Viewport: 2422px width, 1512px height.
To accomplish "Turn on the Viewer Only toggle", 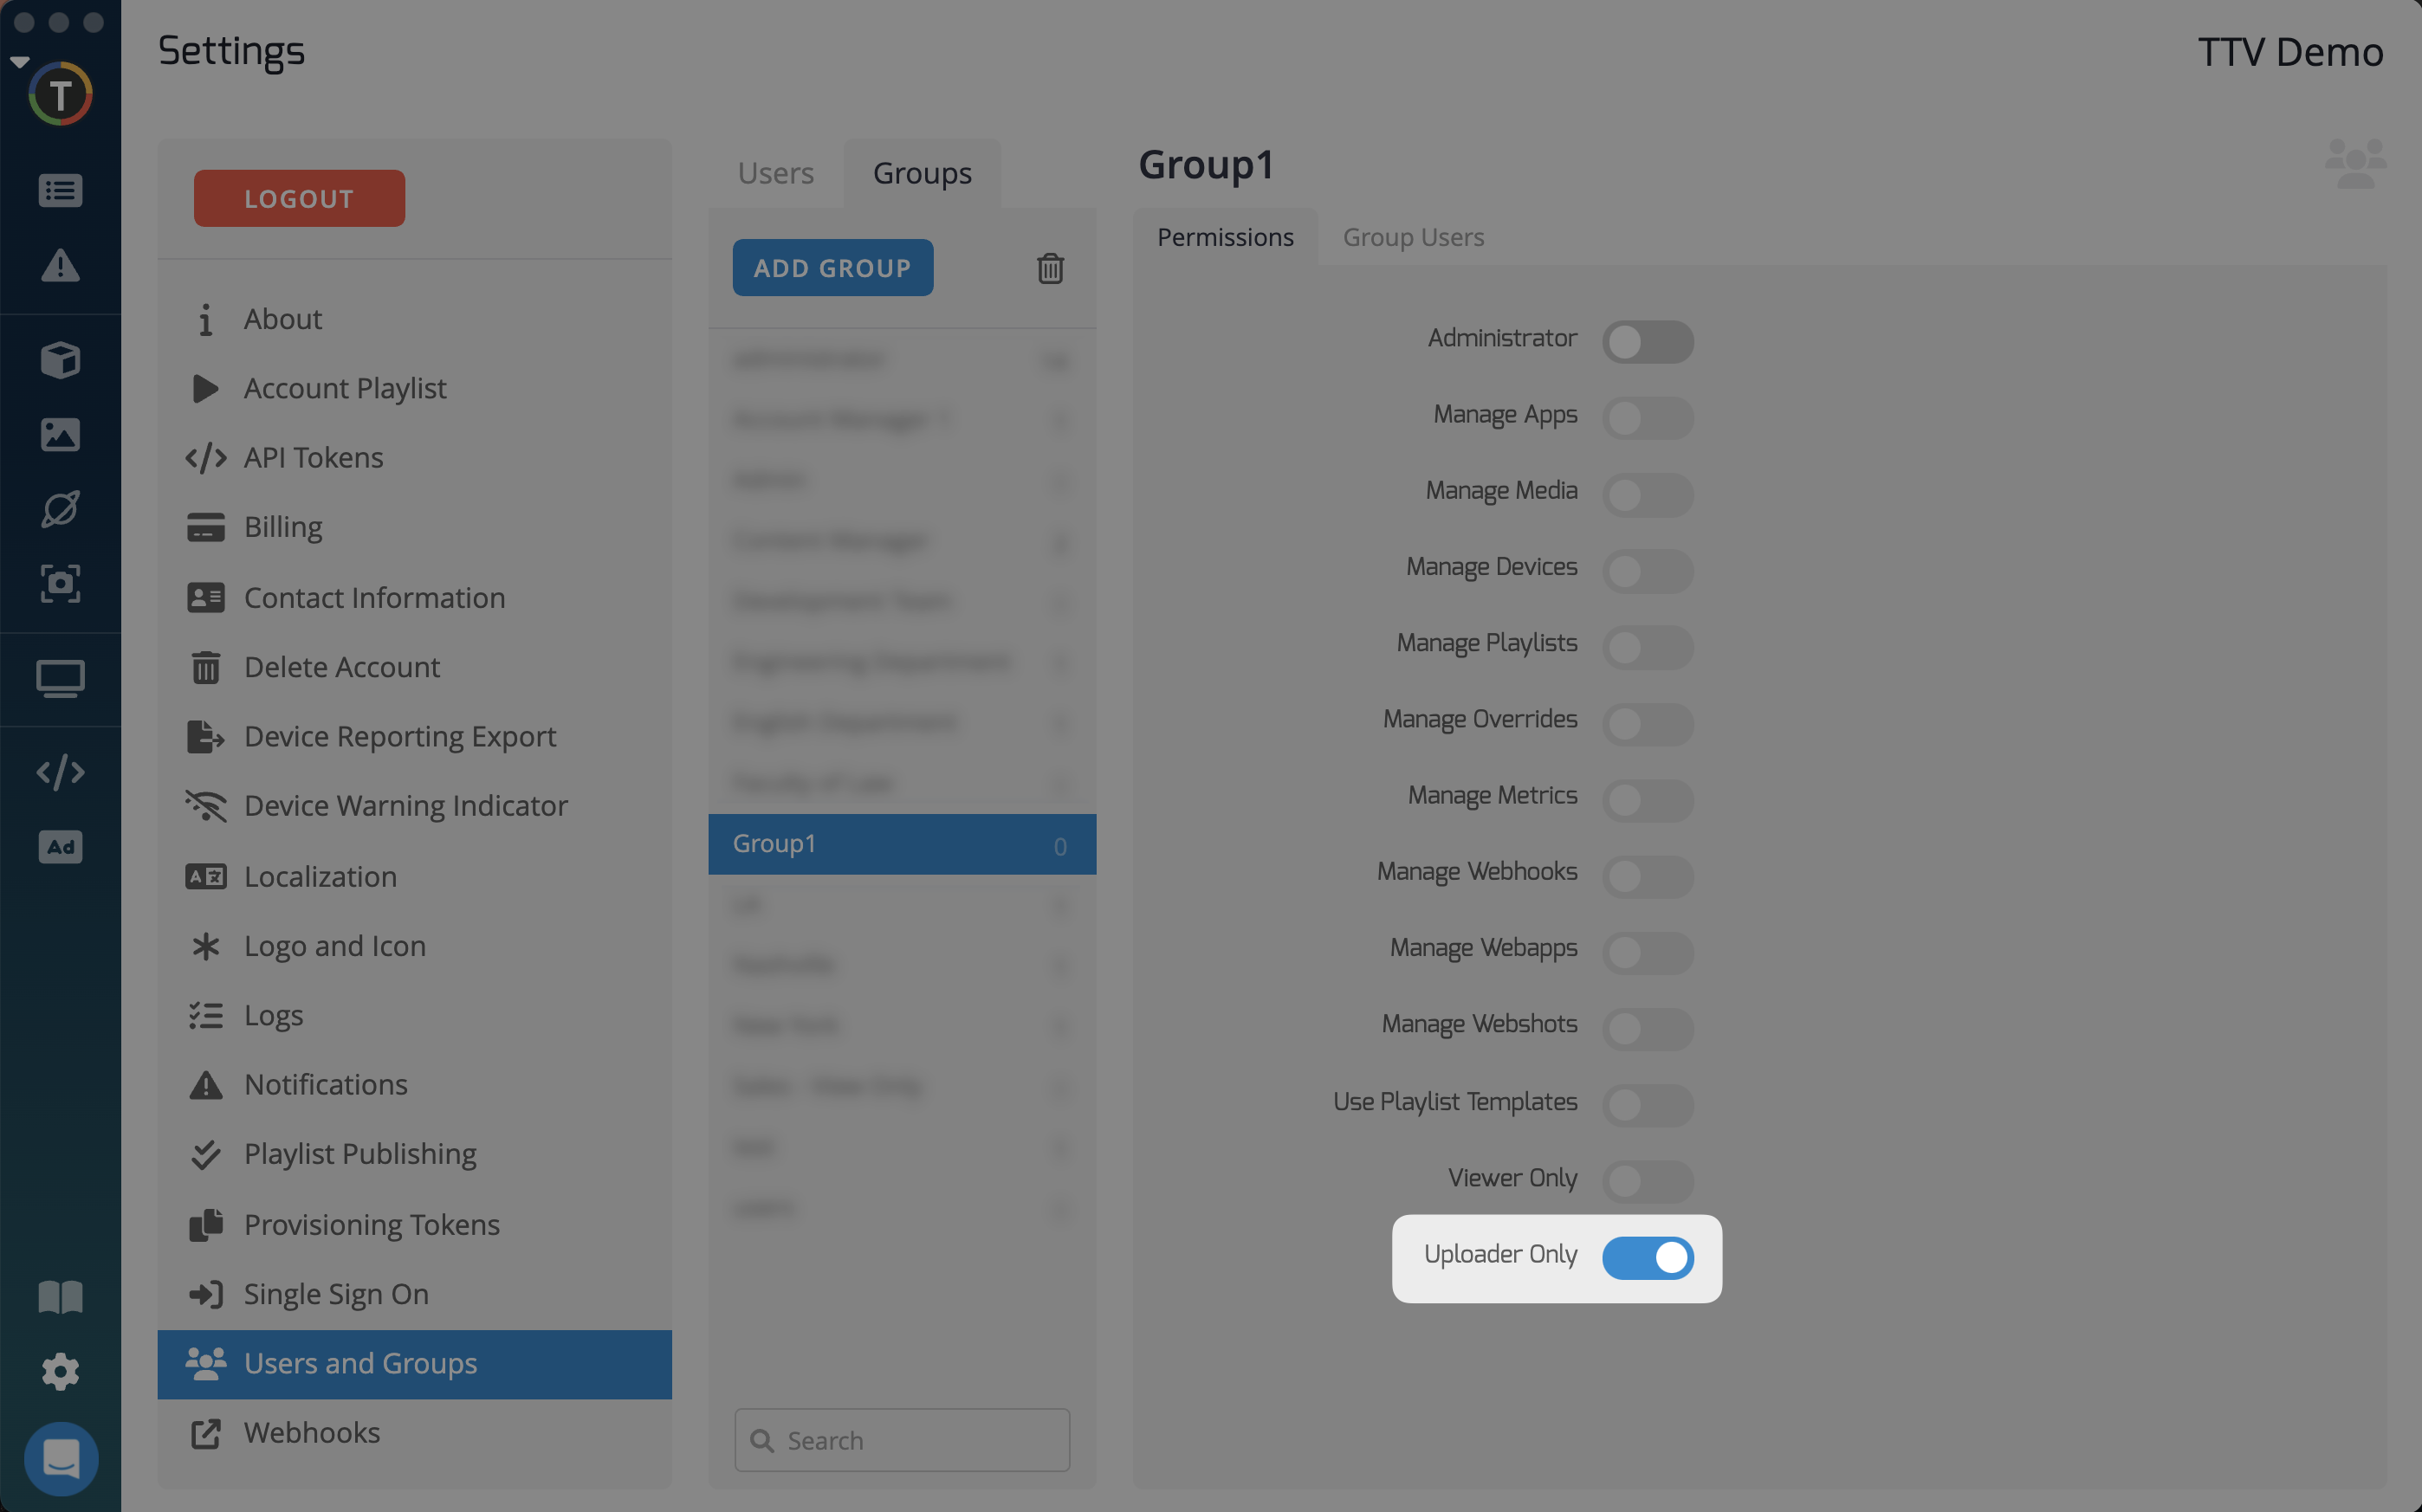I will click(1647, 1181).
